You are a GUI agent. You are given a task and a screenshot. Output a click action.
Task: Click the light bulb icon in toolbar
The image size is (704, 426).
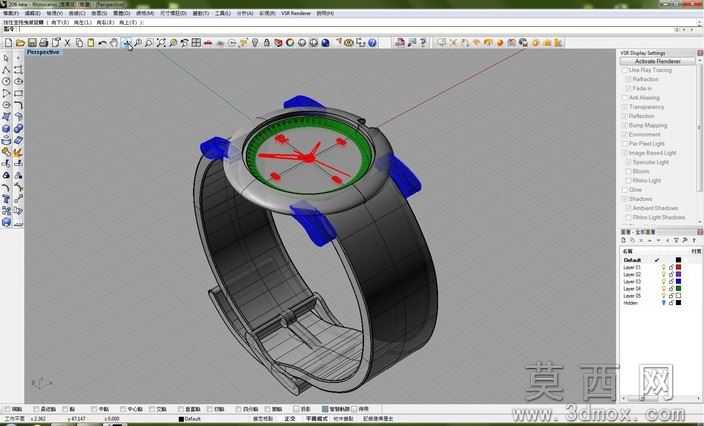tap(255, 43)
